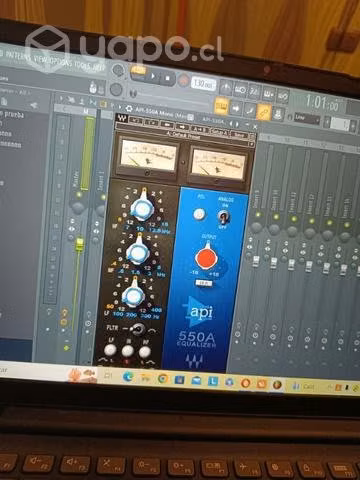Toggle the yellow song/pattern mode button

(138, 70)
